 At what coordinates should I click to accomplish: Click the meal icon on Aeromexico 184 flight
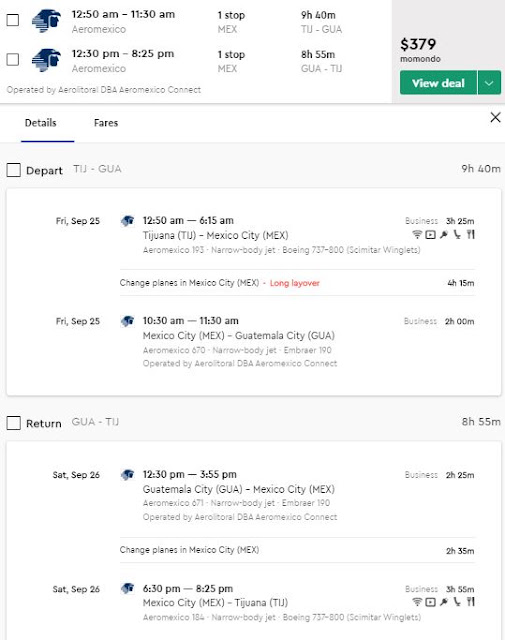pos(471,602)
